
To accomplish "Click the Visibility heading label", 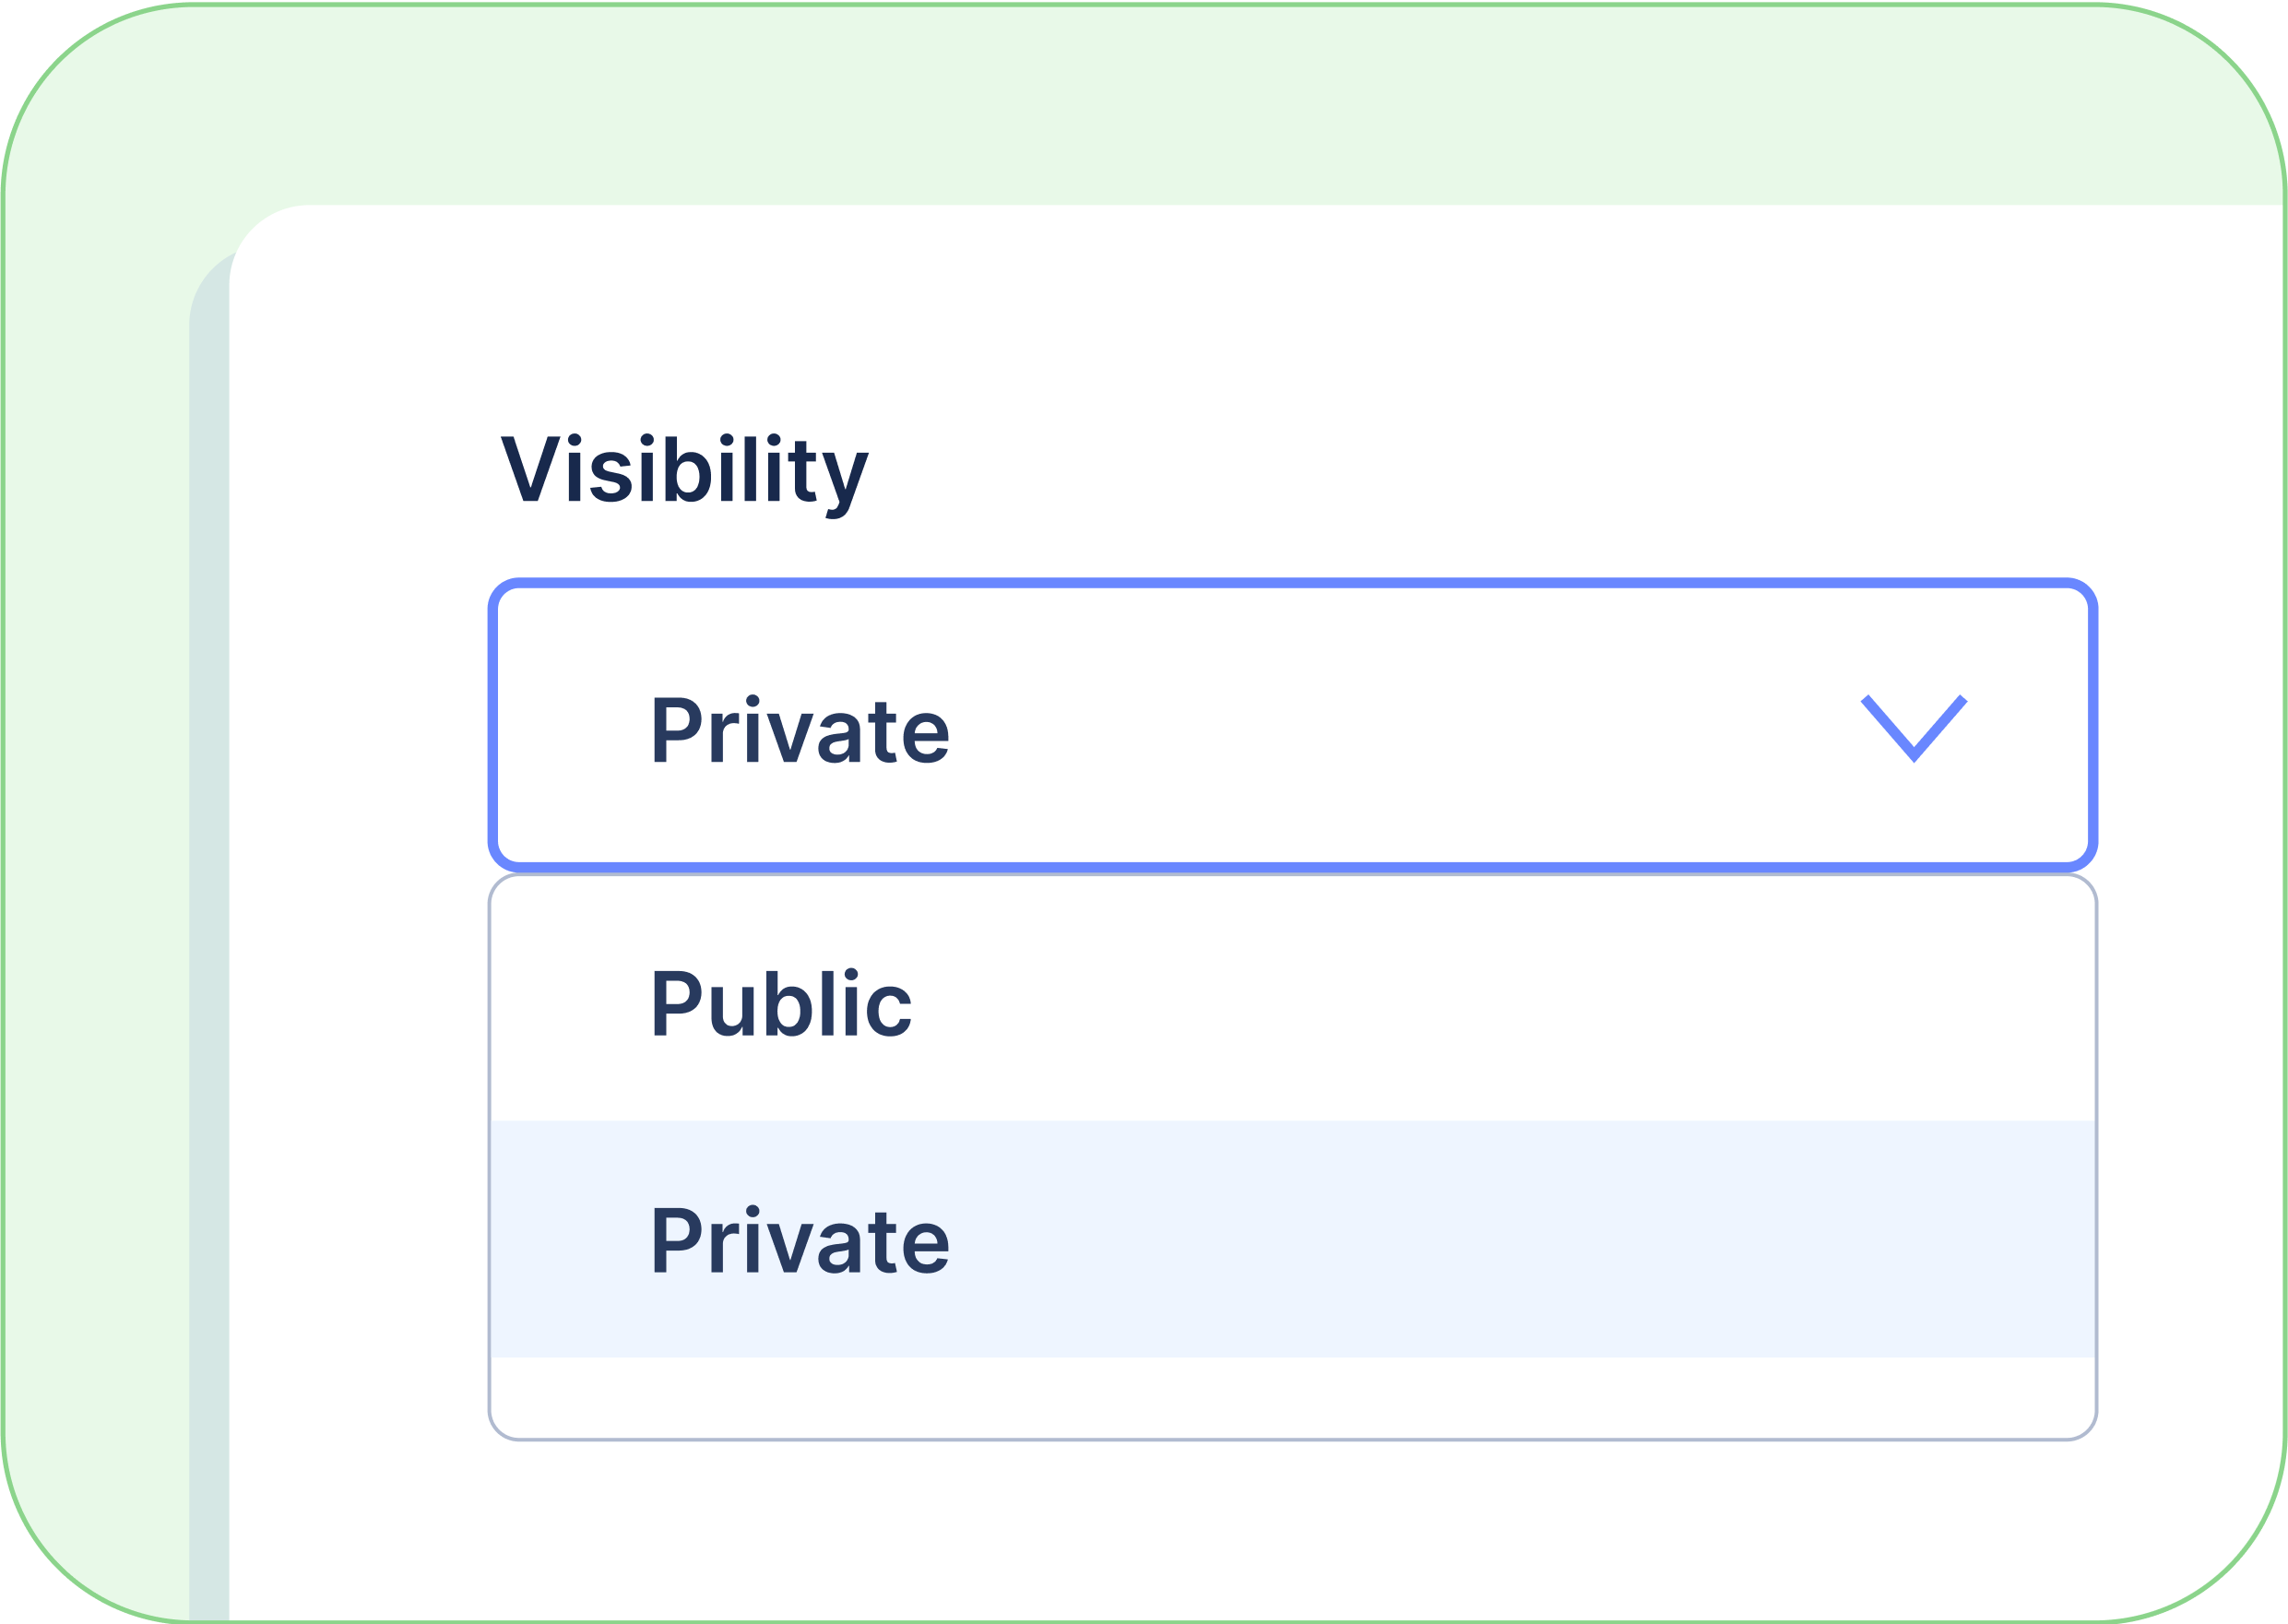I will pos(684,470).
